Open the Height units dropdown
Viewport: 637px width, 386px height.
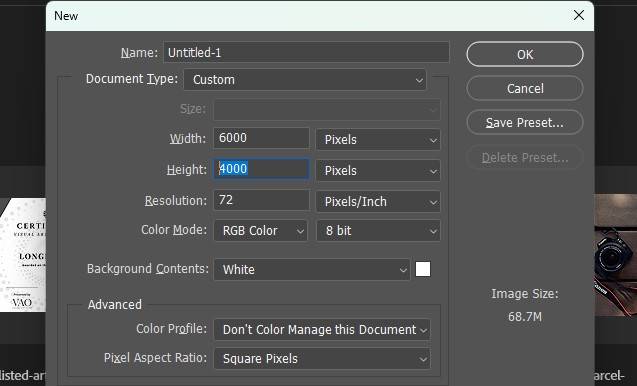pos(378,171)
